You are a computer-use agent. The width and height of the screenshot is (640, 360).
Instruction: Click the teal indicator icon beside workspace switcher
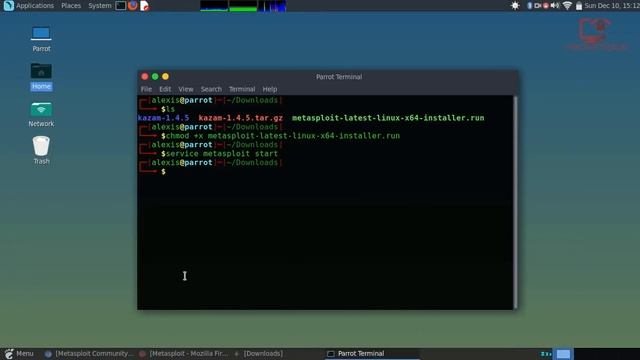click(546, 354)
